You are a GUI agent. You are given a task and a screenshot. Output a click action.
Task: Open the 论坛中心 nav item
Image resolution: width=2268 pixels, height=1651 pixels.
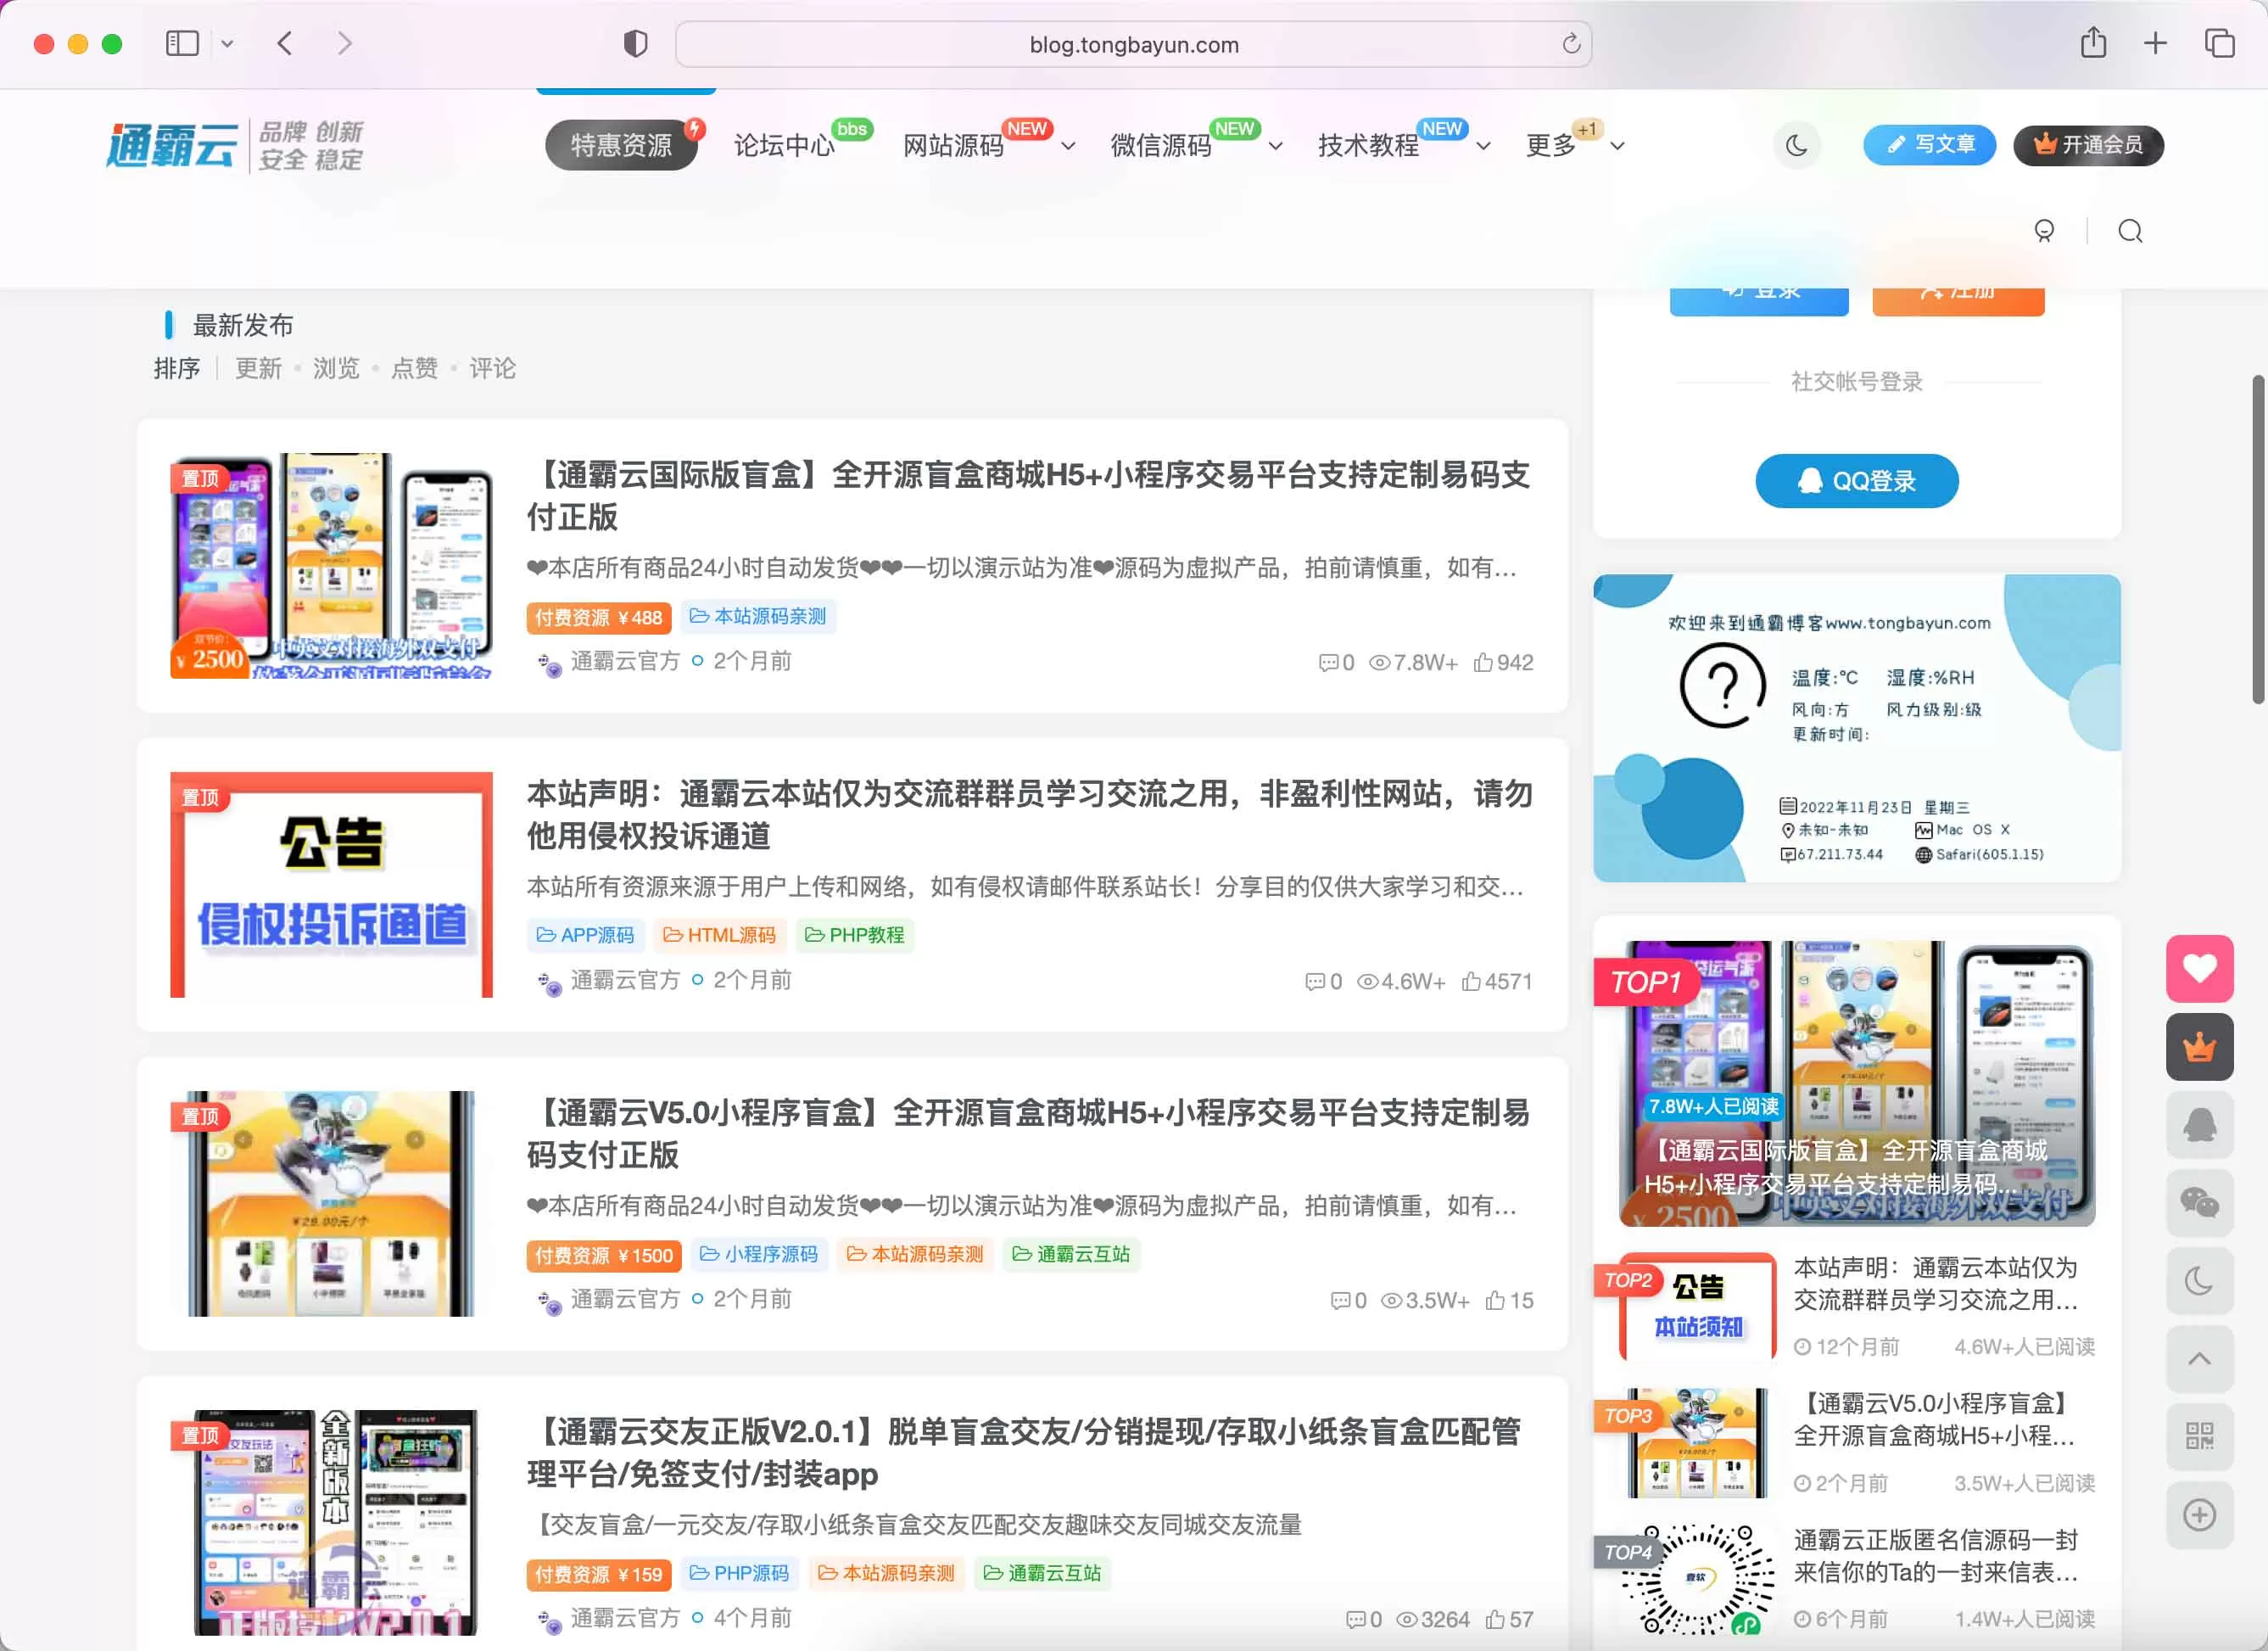784,146
